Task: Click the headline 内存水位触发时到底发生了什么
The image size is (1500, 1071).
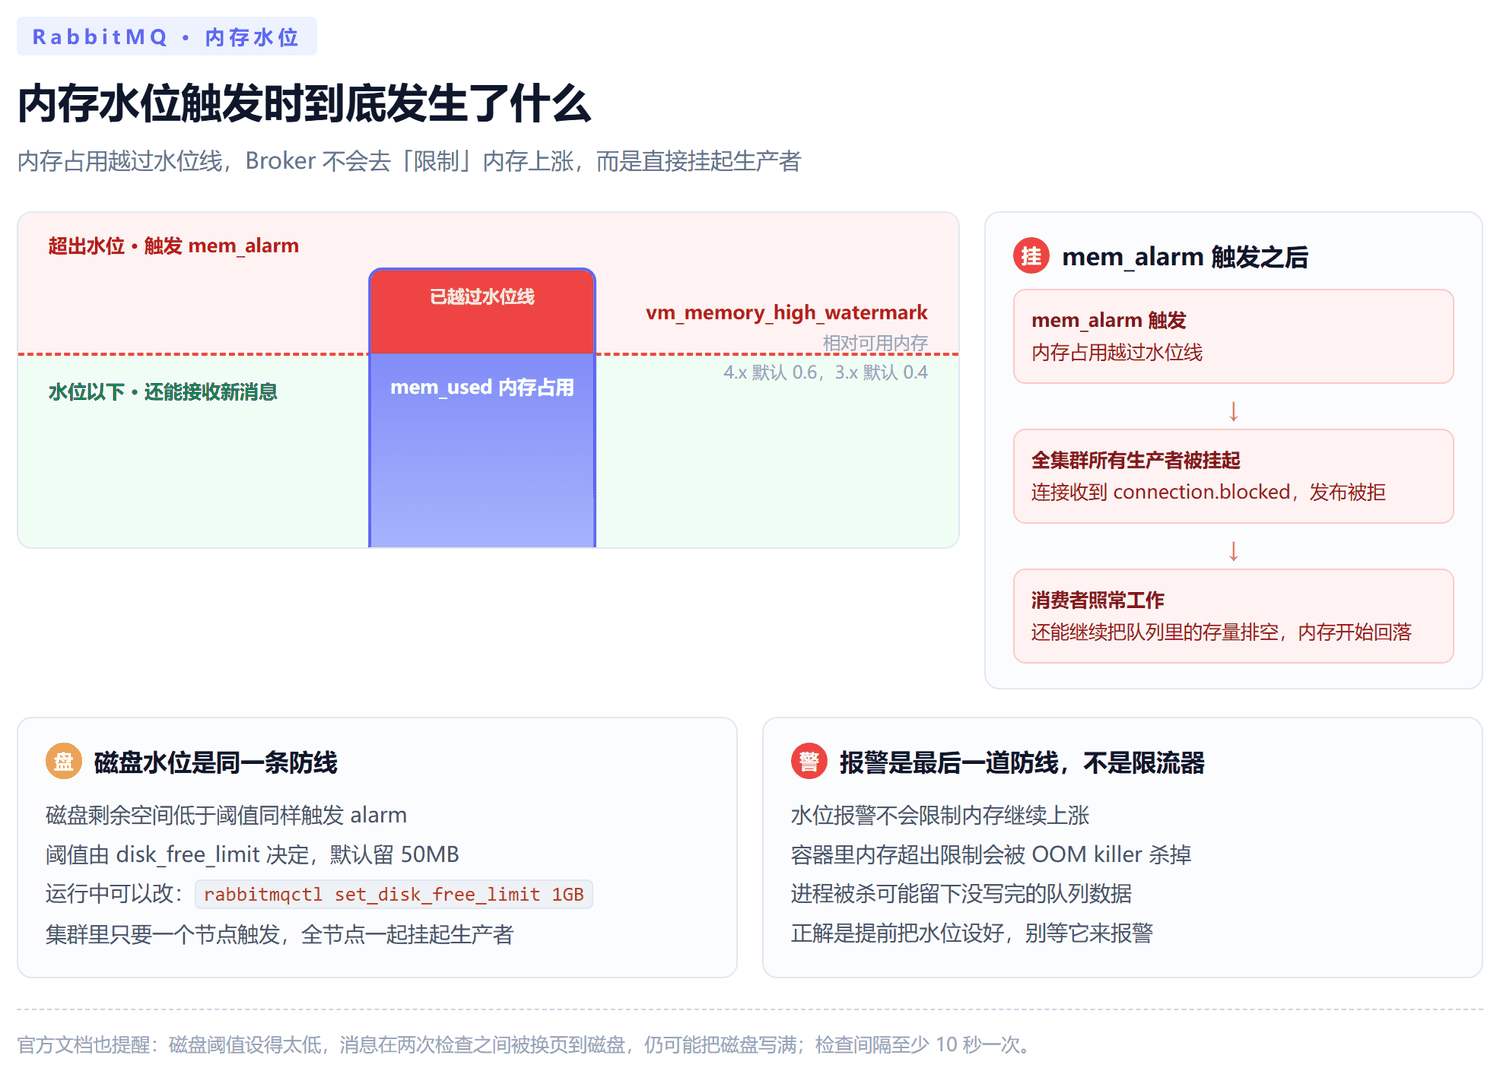Action: 304,104
